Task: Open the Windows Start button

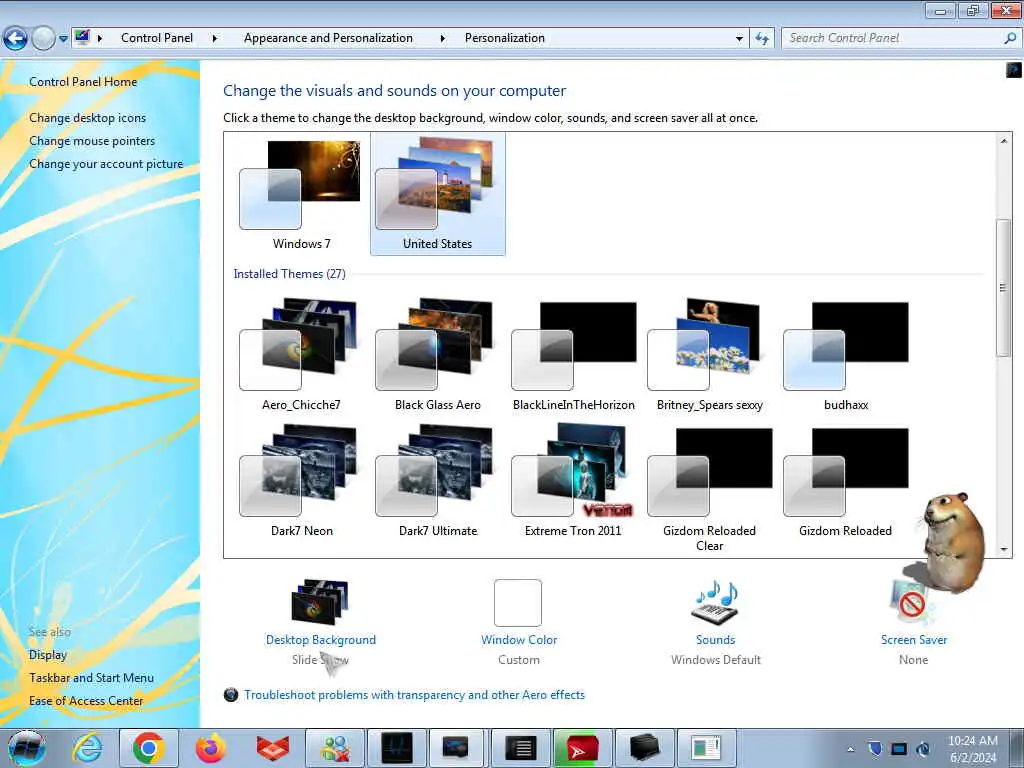Action: point(26,748)
